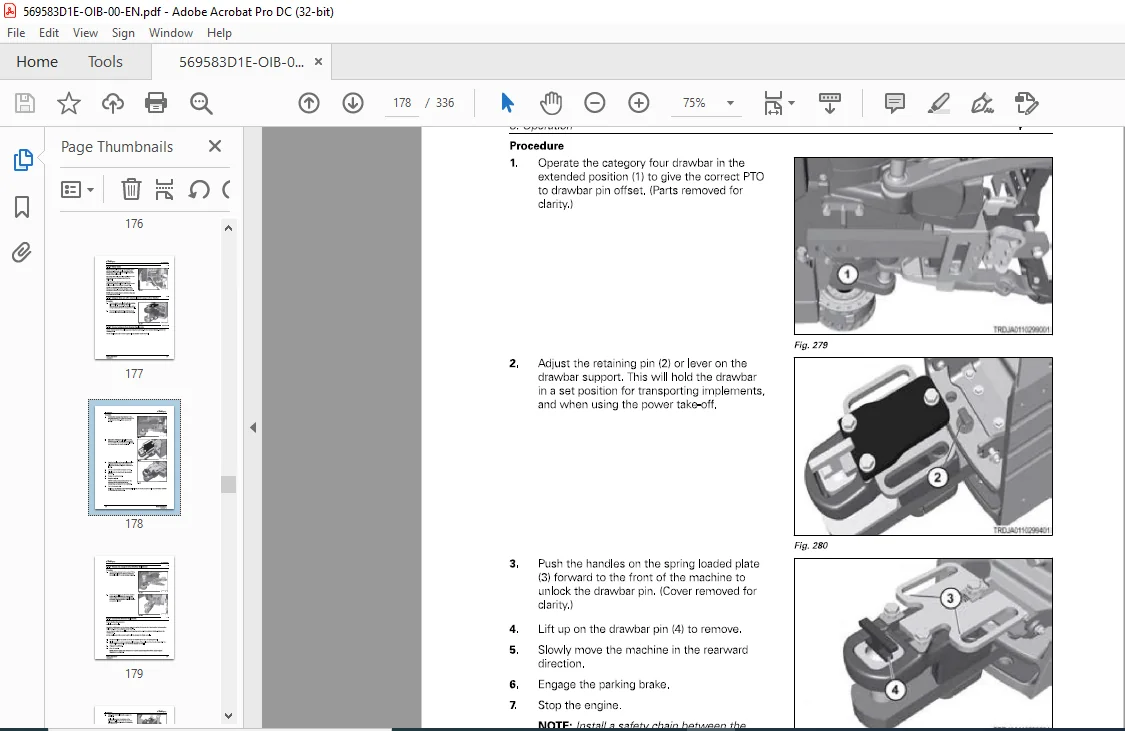Viewport: 1125px width, 731px height.
Task: Click the stamp tool icon
Action: click(x=1027, y=103)
